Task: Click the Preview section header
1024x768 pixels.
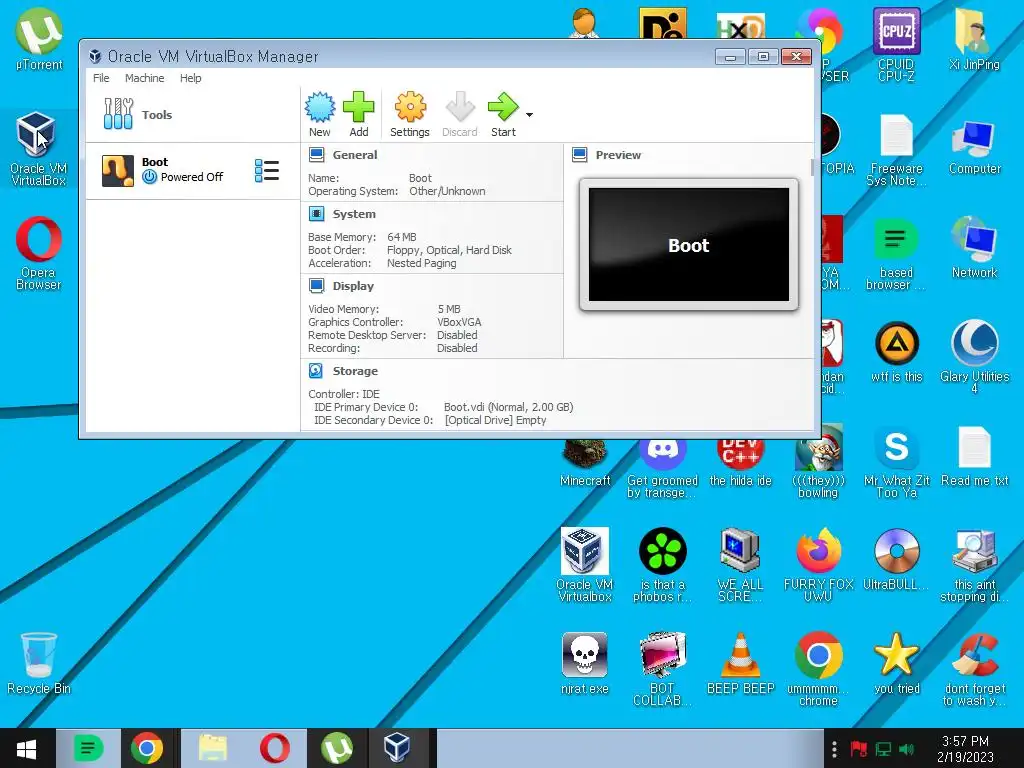Action: pyautogui.click(x=618, y=155)
